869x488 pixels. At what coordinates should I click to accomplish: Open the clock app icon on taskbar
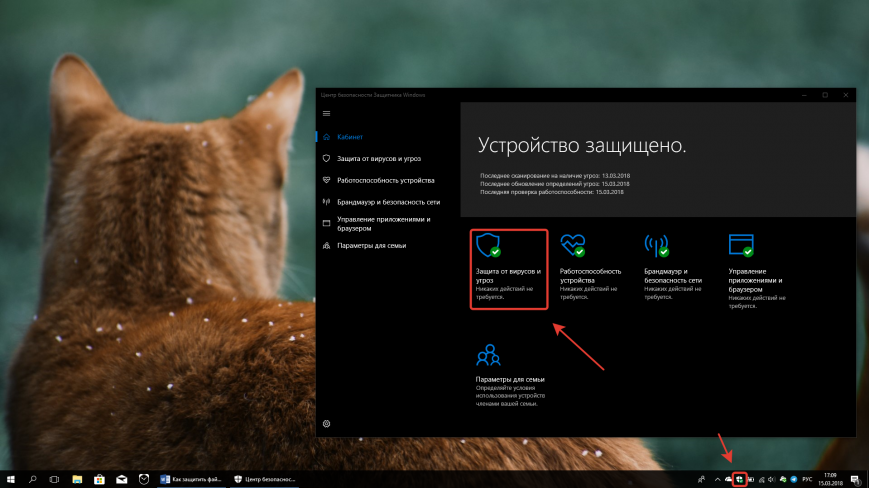[144, 479]
